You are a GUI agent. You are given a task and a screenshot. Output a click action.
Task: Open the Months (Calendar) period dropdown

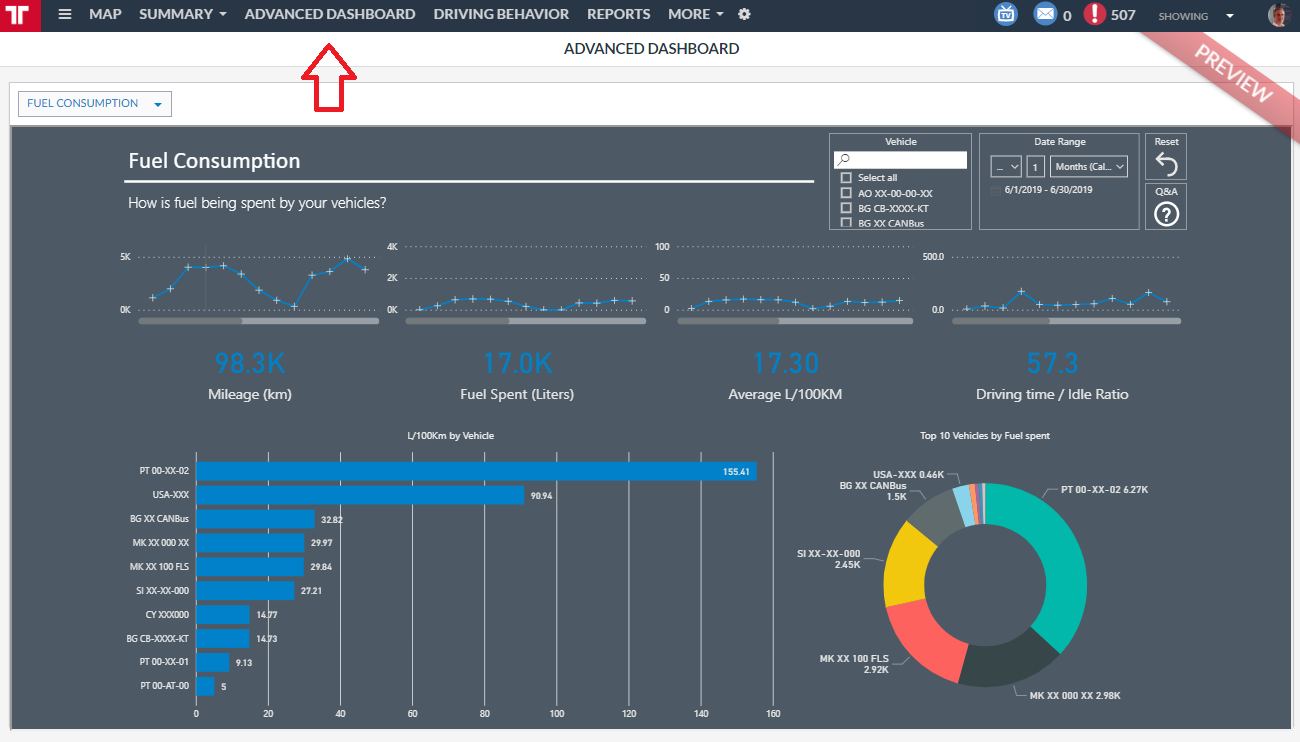point(1088,167)
